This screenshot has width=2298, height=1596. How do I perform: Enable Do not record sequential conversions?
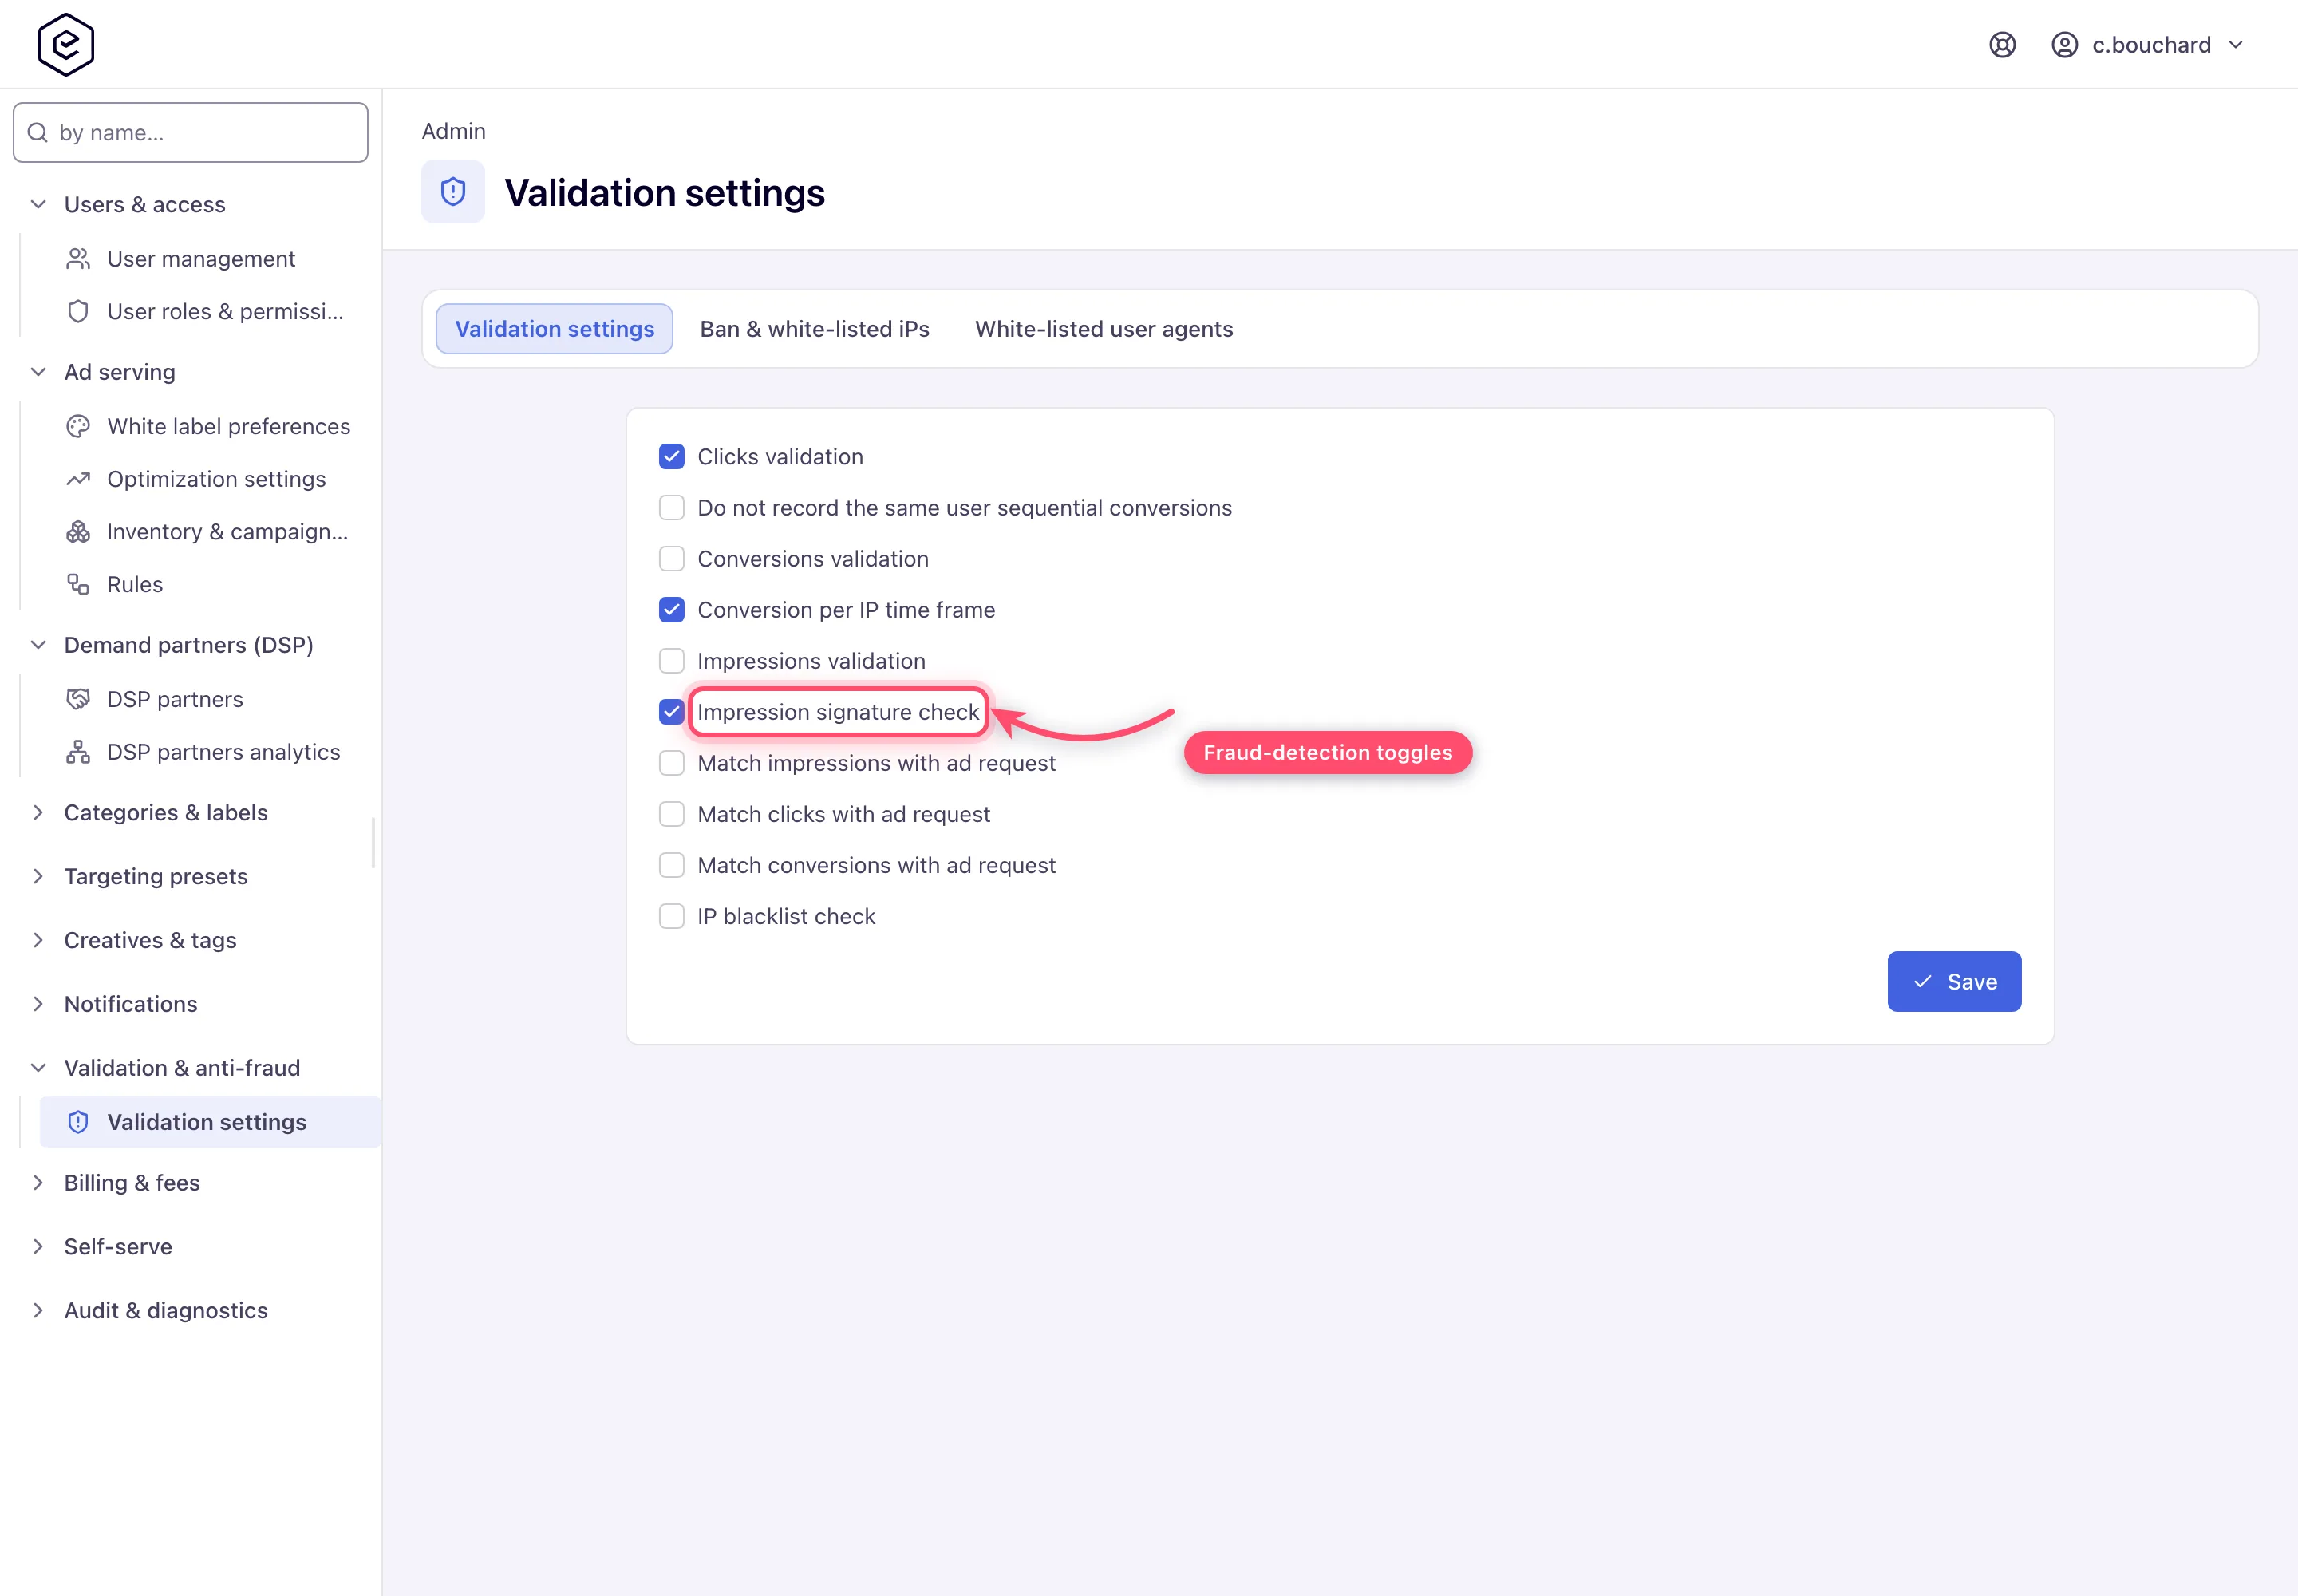tap(672, 508)
